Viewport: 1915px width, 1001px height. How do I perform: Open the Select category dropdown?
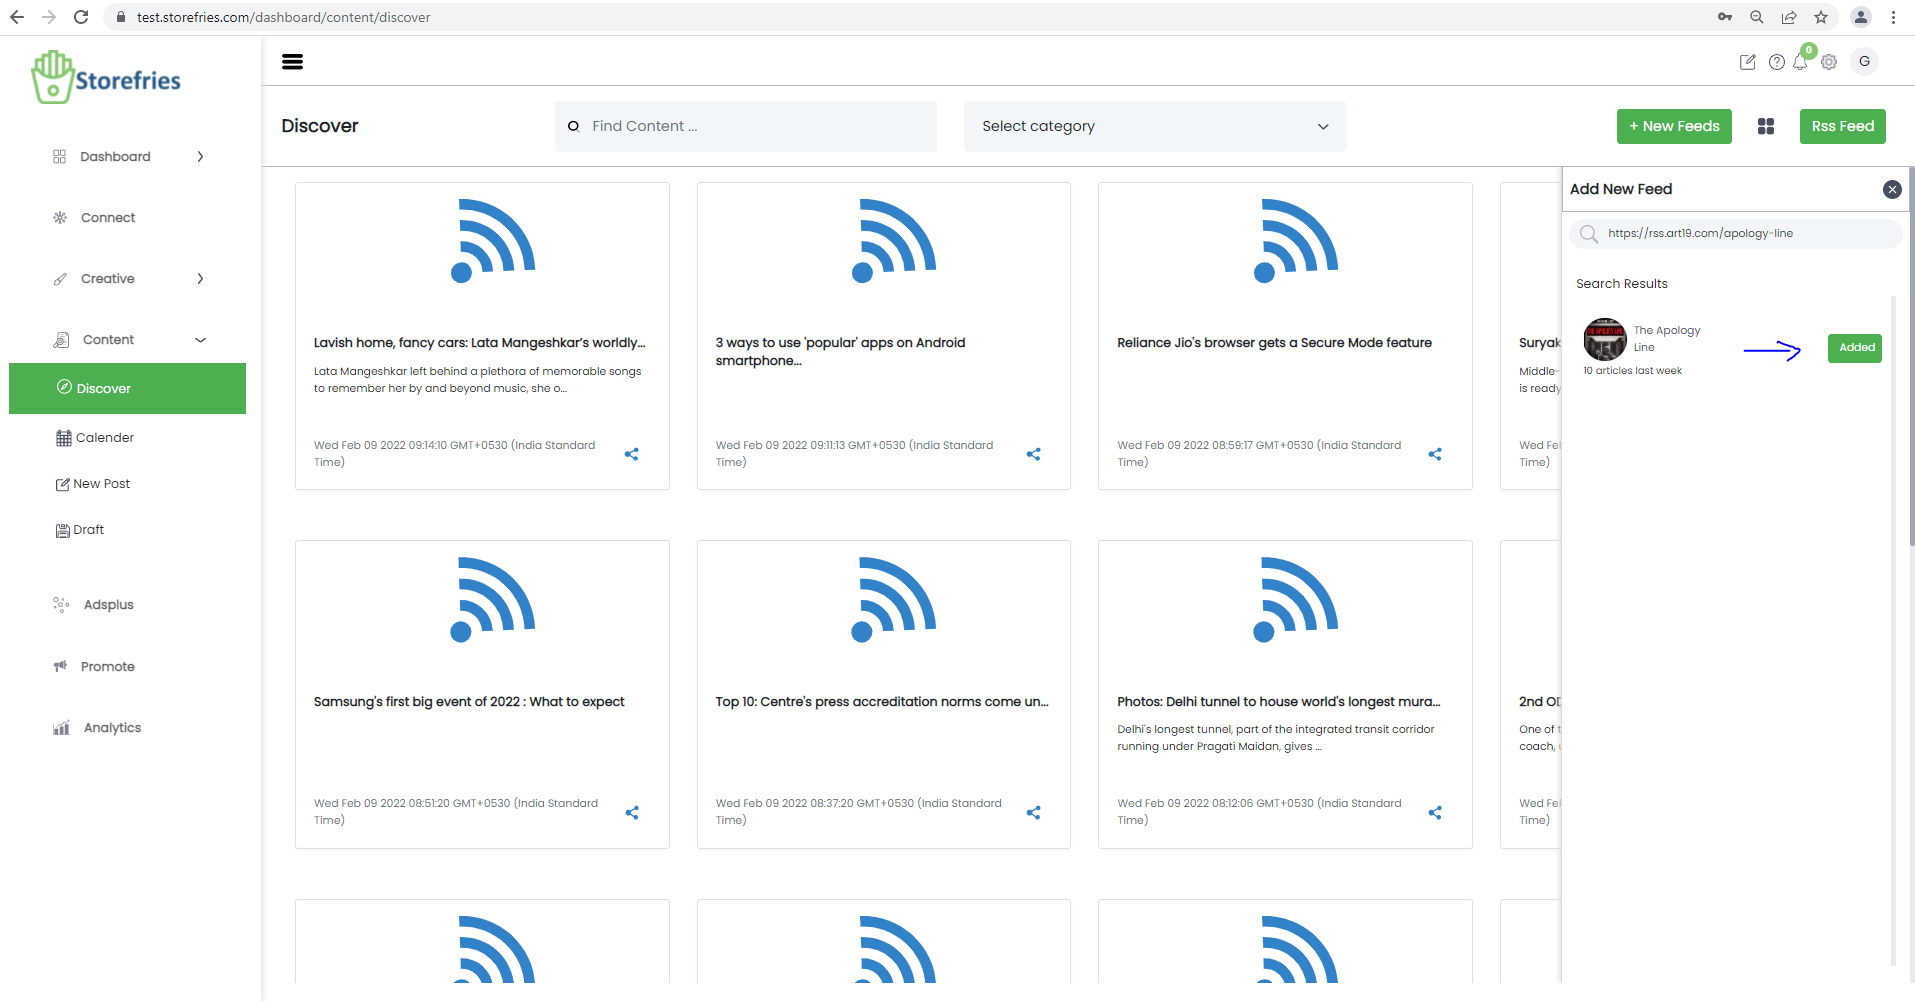[1155, 126]
